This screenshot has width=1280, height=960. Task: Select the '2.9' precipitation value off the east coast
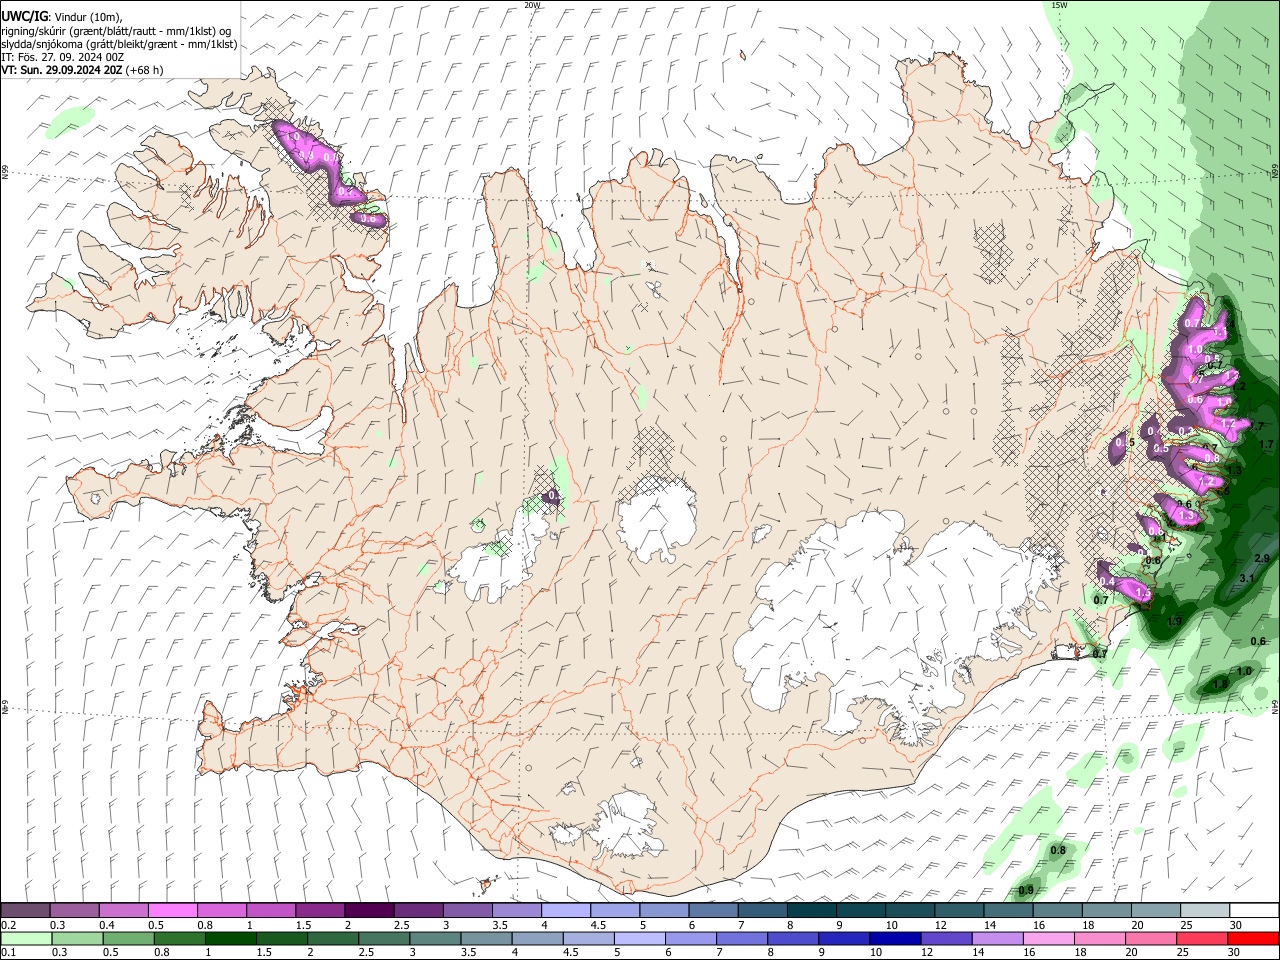1261,558
